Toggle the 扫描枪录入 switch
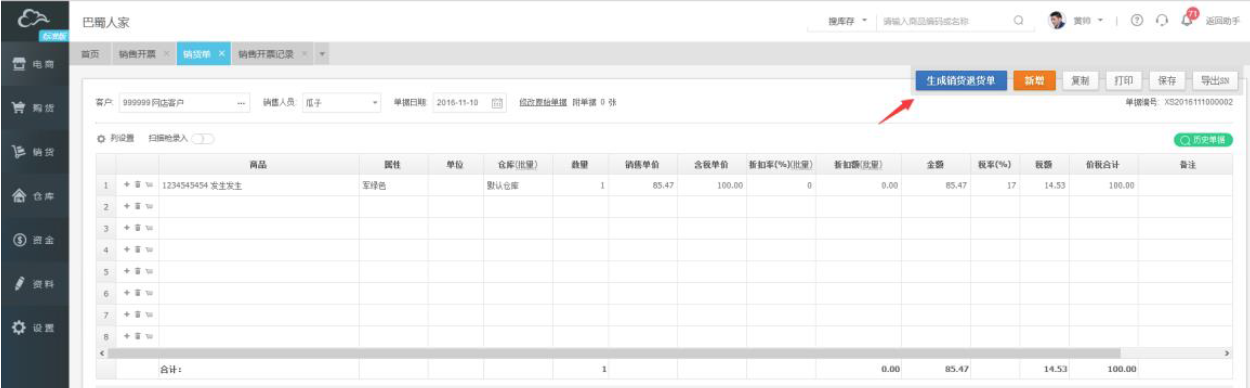Viewport: 1250px width, 388px height. [x=202, y=139]
